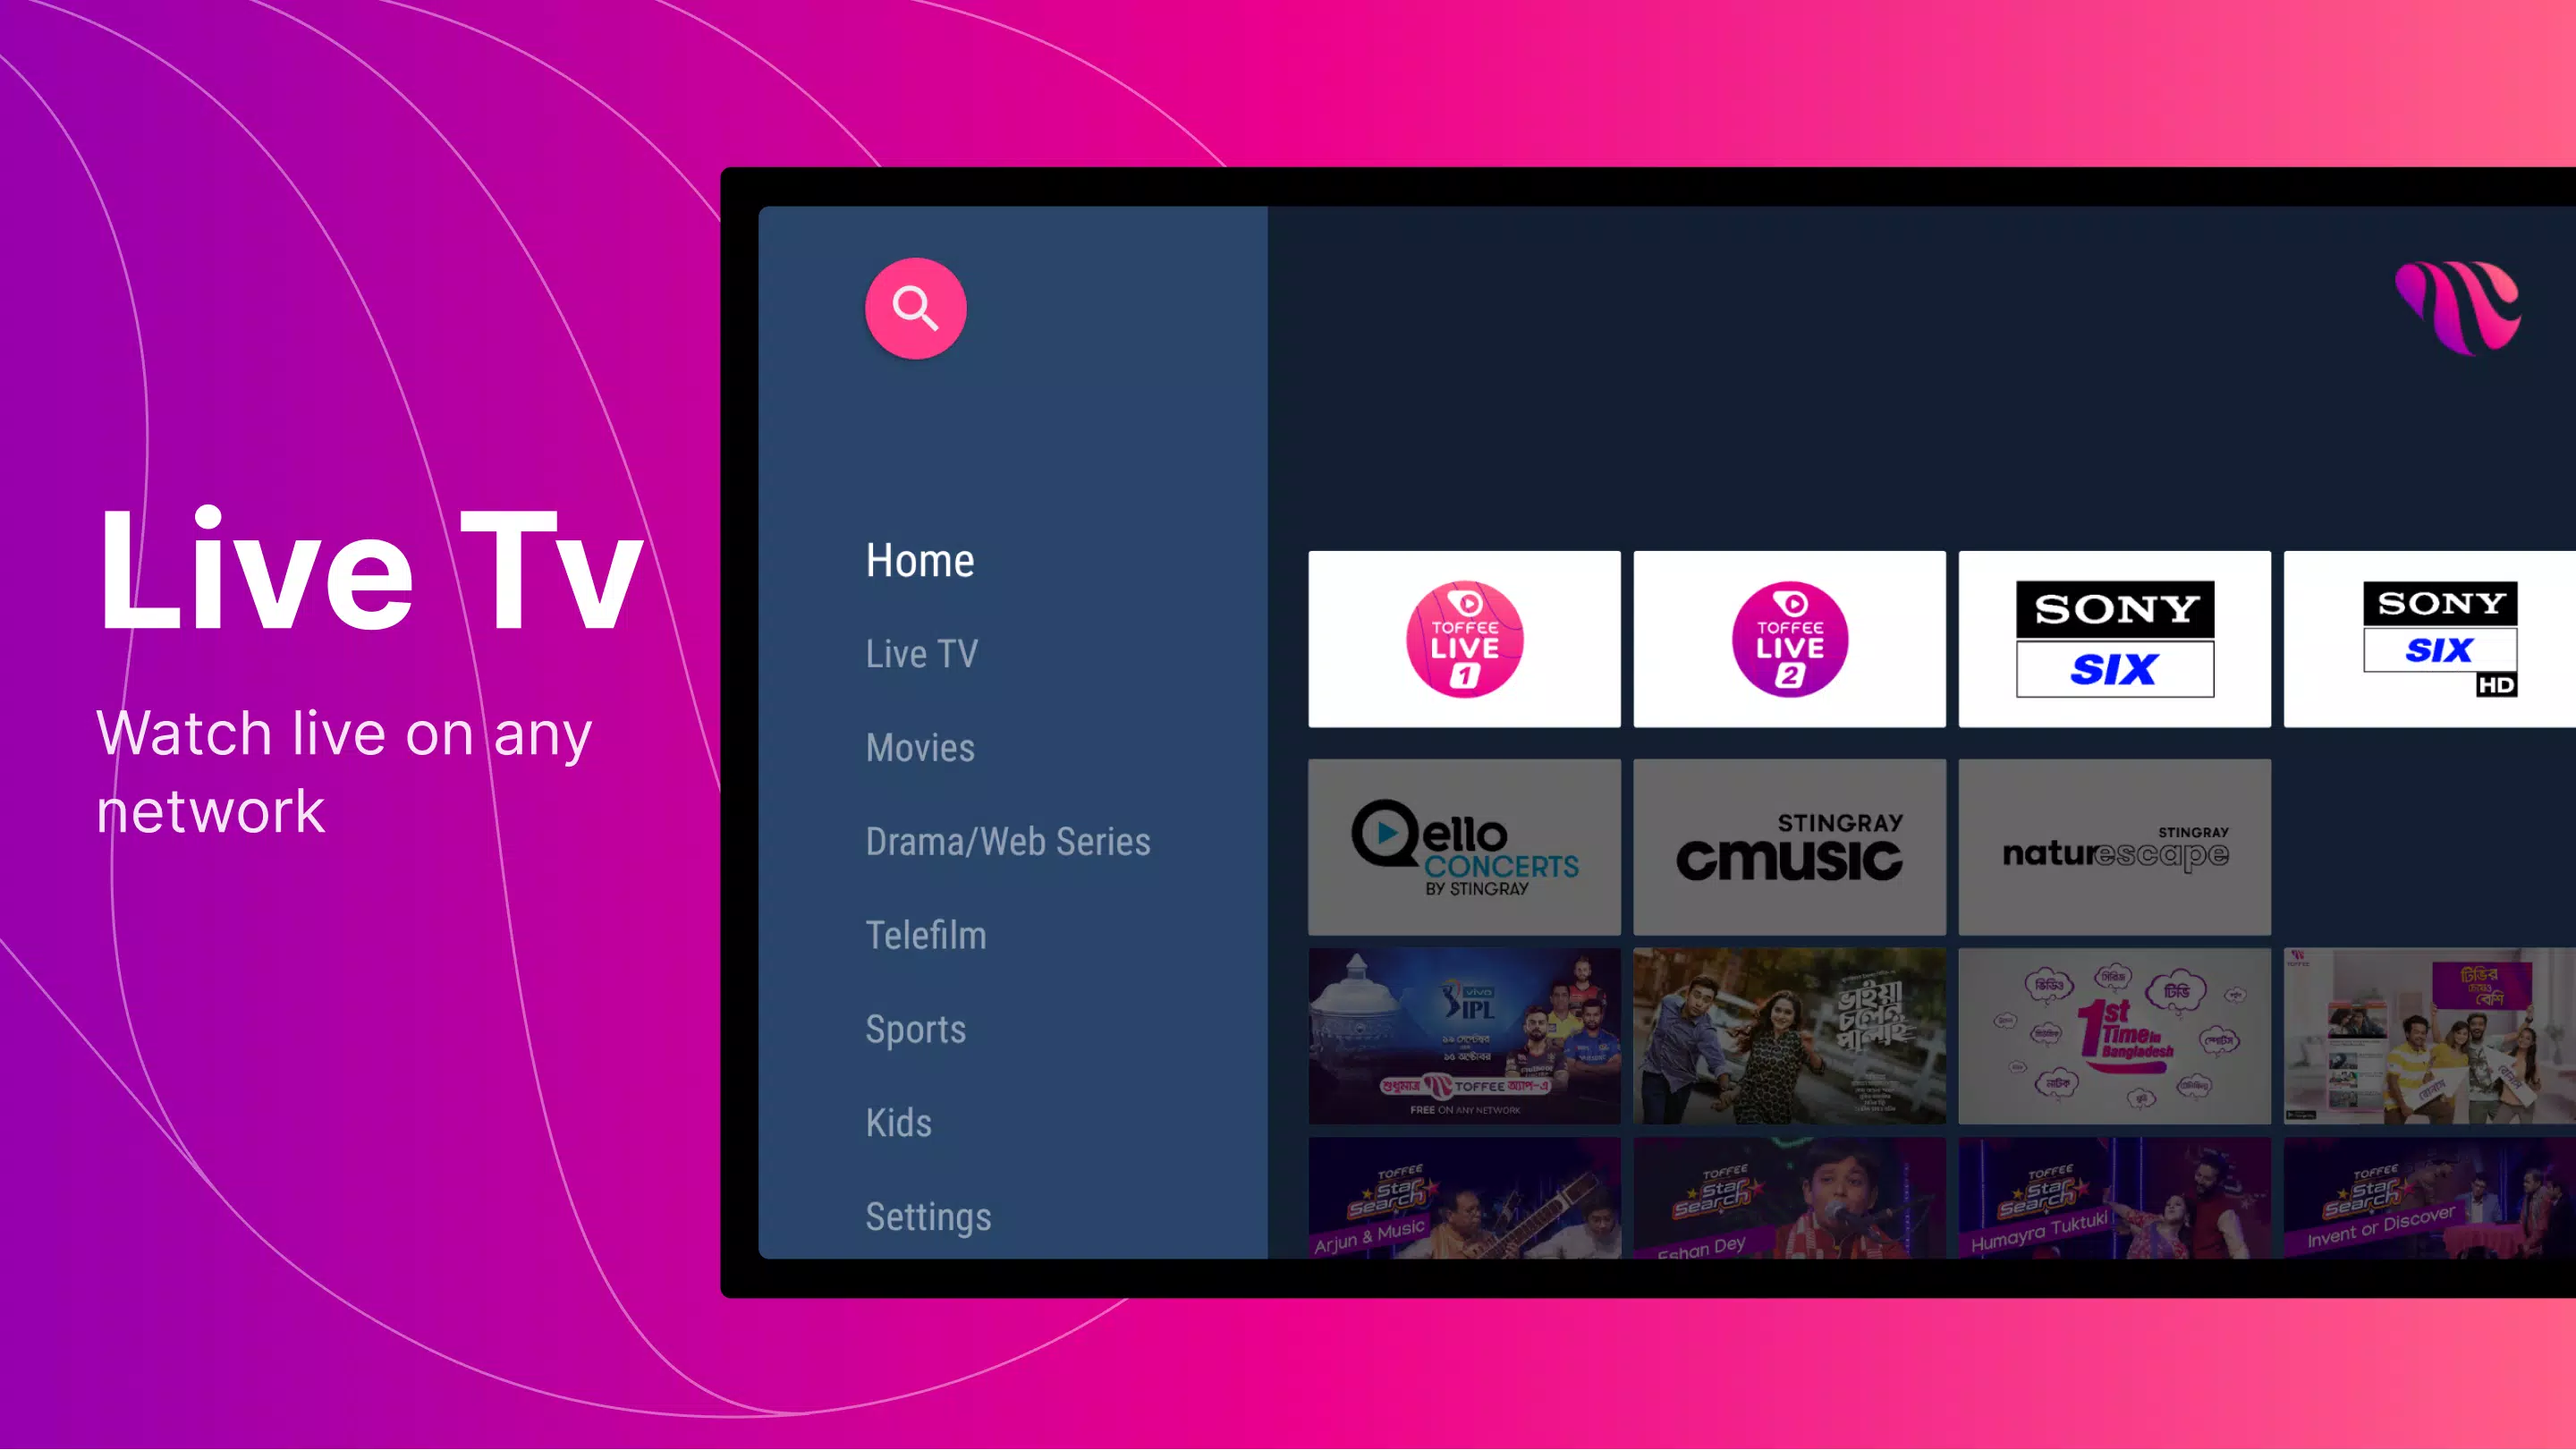Open the Settings menu option
Viewport: 2576px width, 1450px height.
tap(927, 1215)
